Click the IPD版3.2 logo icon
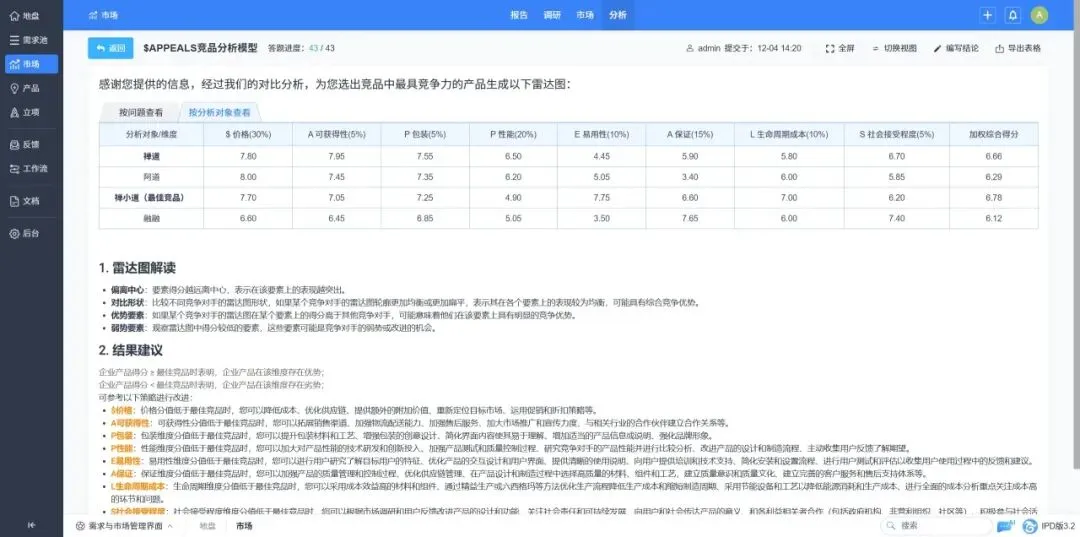 tap(1030, 526)
